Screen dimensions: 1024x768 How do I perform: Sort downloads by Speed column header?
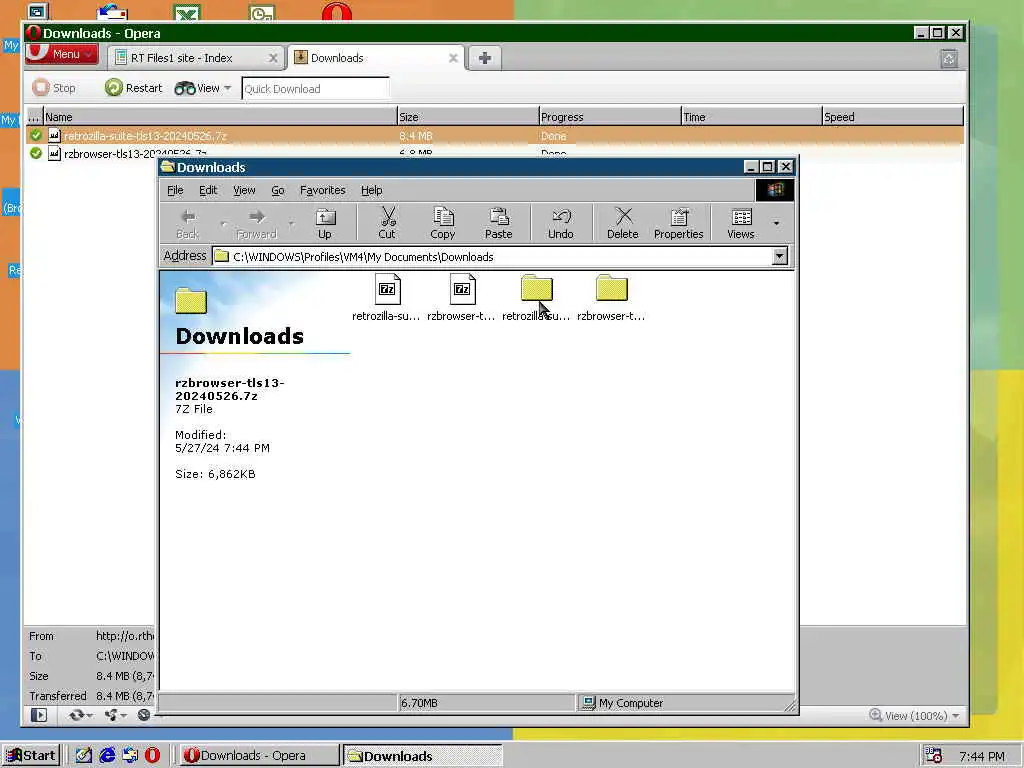[893, 117]
